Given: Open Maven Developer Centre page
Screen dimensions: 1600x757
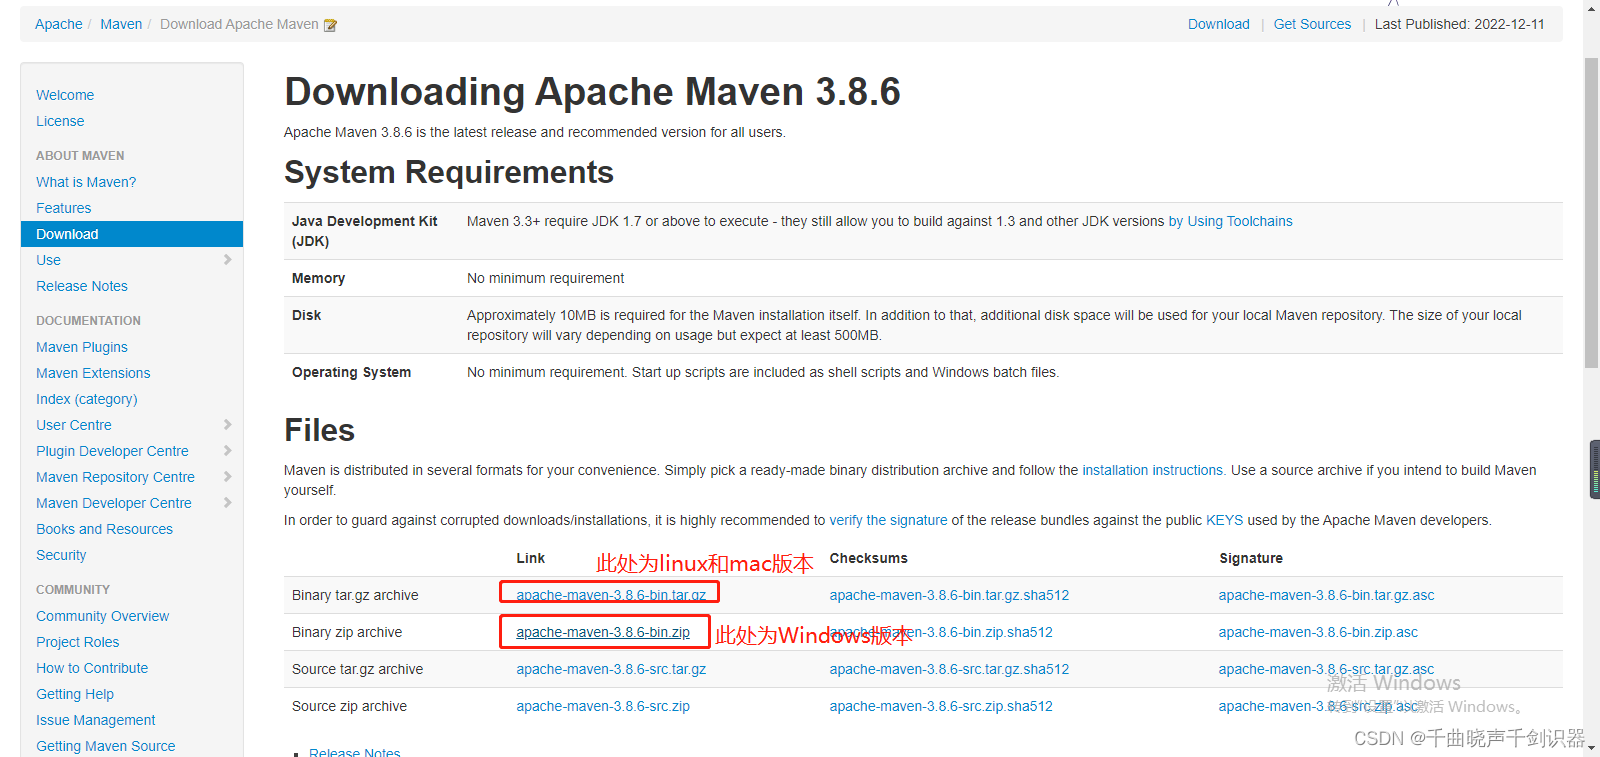Looking at the screenshot, I should [x=114, y=503].
